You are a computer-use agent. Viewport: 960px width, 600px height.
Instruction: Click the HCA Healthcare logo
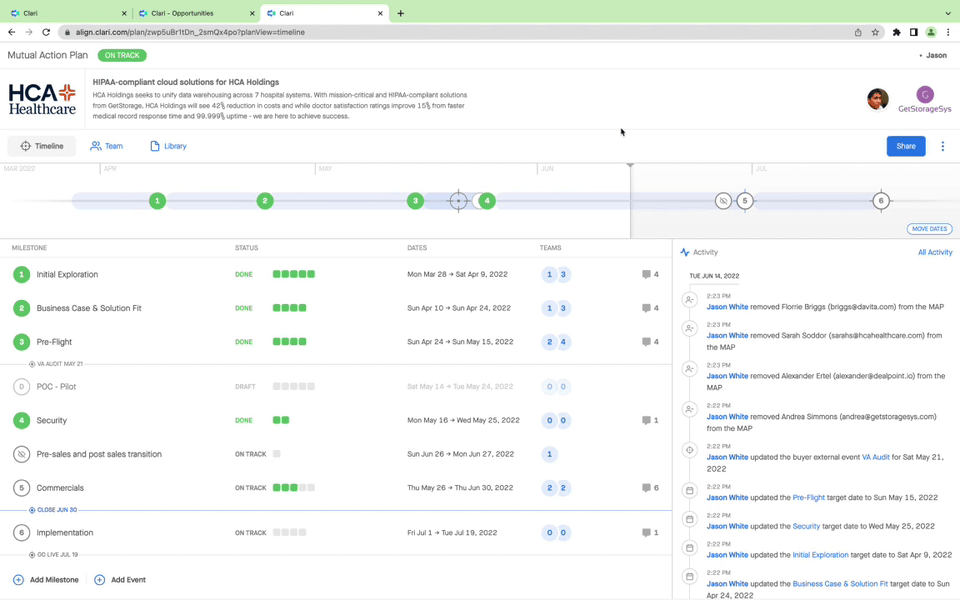(x=42, y=99)
